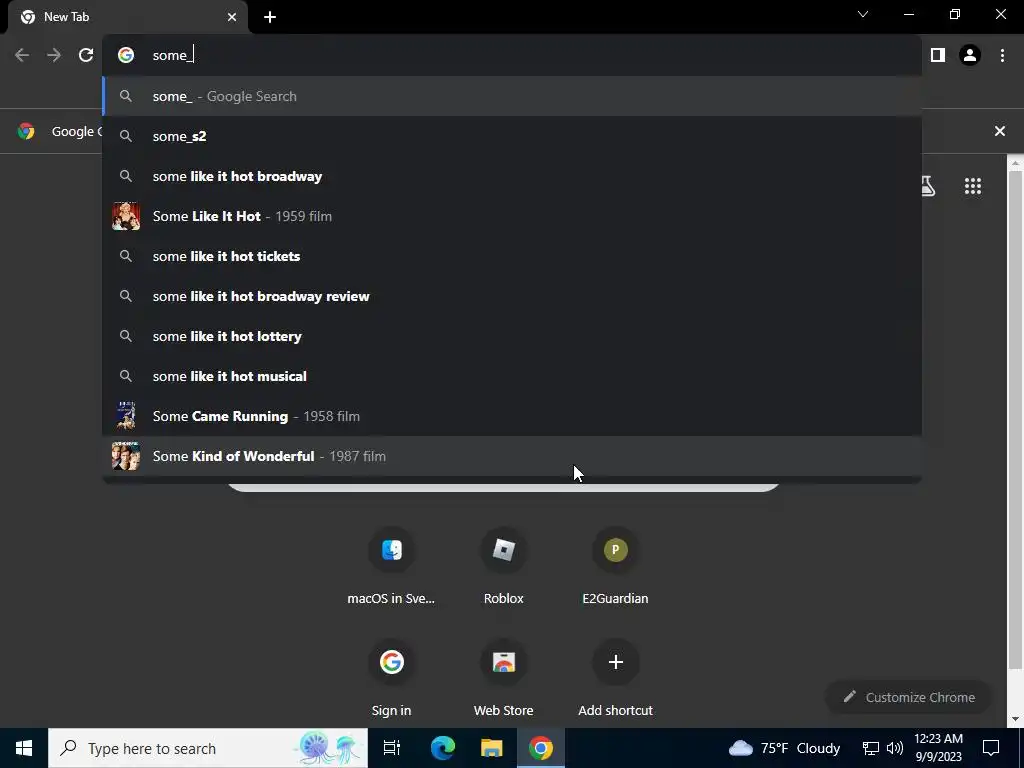The width and height of the screenshot is (1024, 768).
Task: Open the E2Guardian shortcut
Action: click(615, 566)
